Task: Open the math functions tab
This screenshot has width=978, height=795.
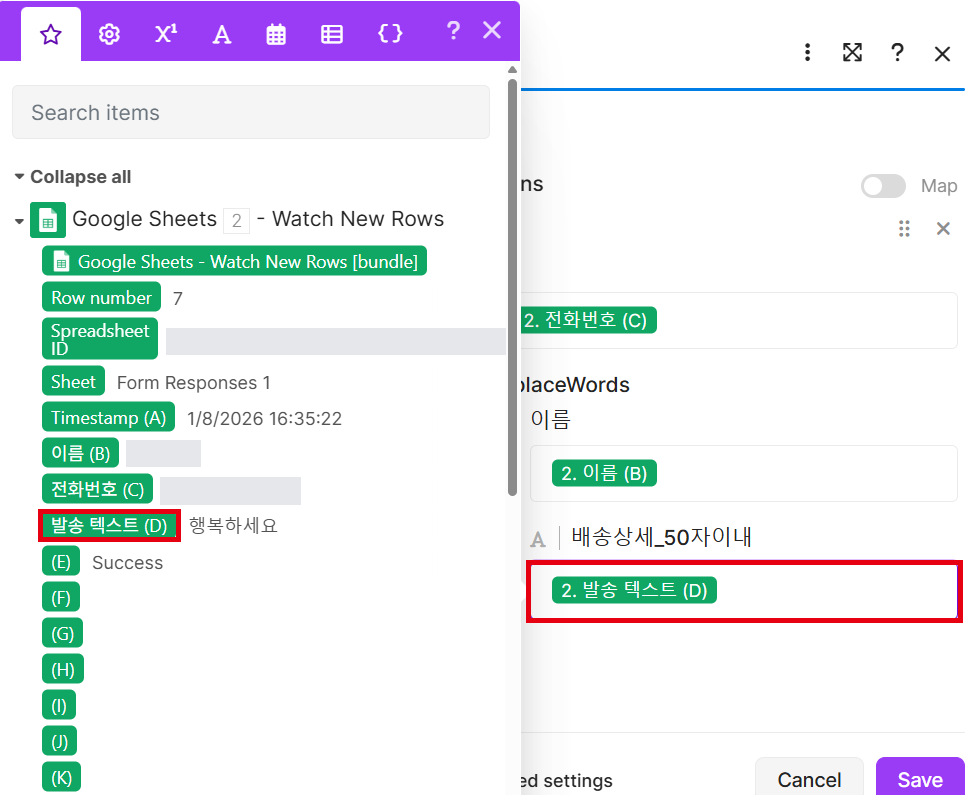Action: tap(166, 34)
